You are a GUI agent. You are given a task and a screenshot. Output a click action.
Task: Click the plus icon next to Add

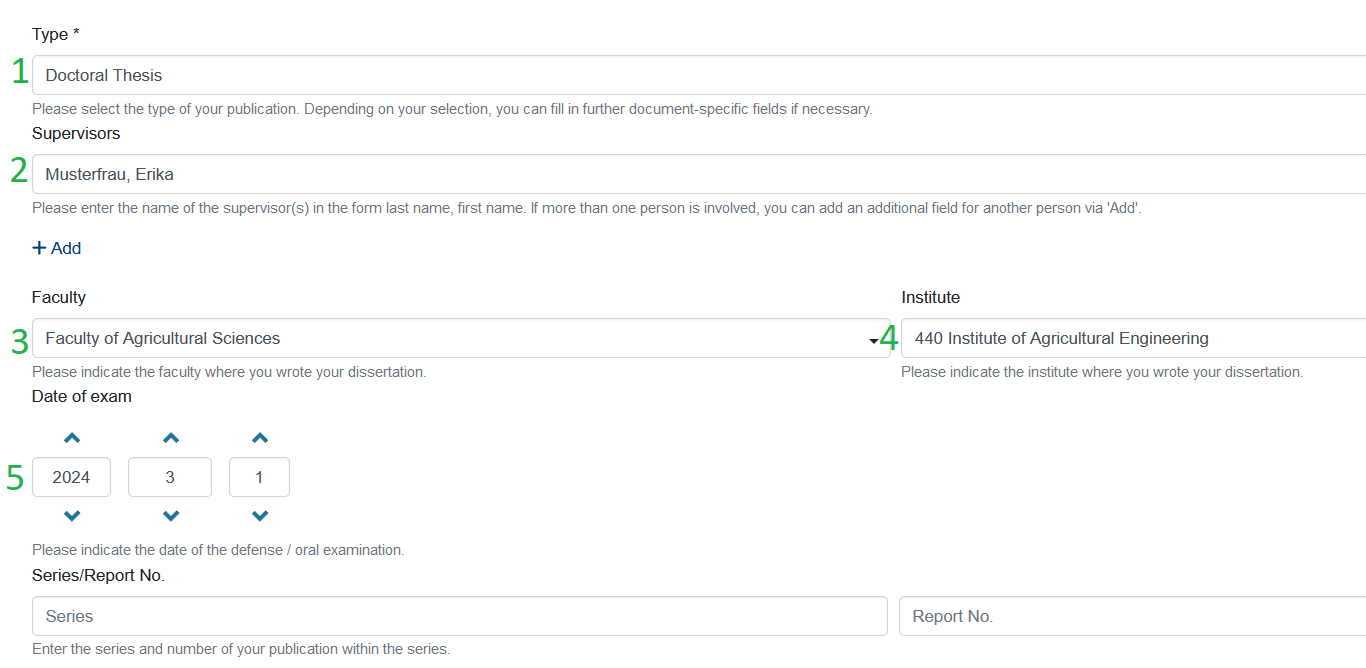tap(39, 248)
